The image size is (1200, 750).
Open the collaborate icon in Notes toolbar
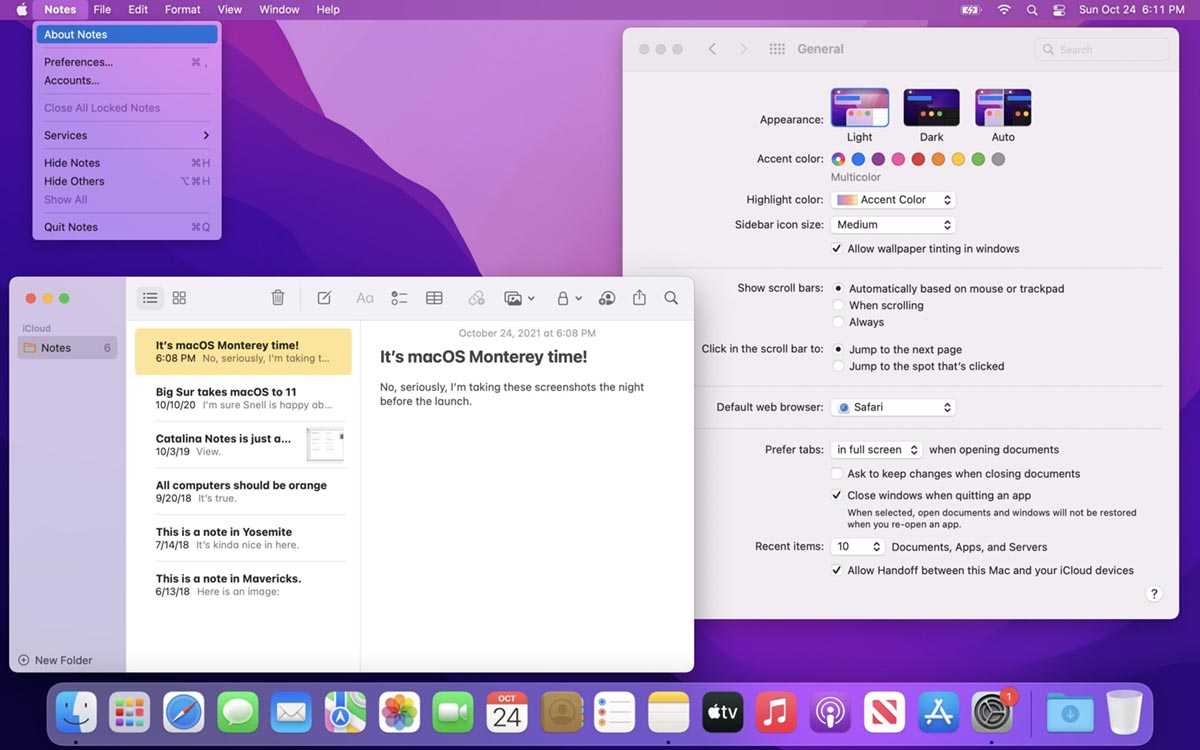pyautogui.click(x=606, y=298)
